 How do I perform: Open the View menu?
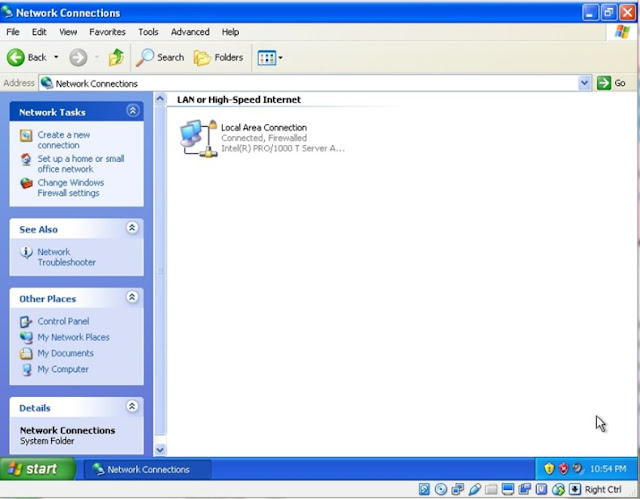click(x=68, y=32)
